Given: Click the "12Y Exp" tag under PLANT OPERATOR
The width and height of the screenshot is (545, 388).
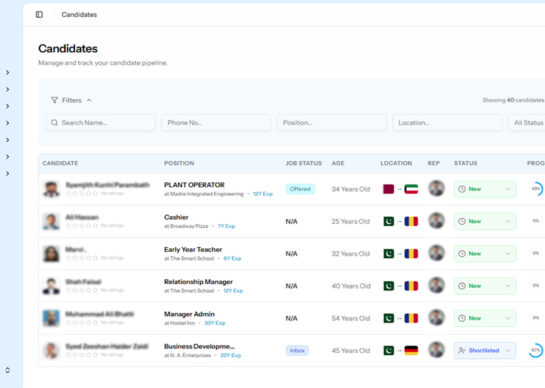Looking at the screenshot, I should coord(263,194).
